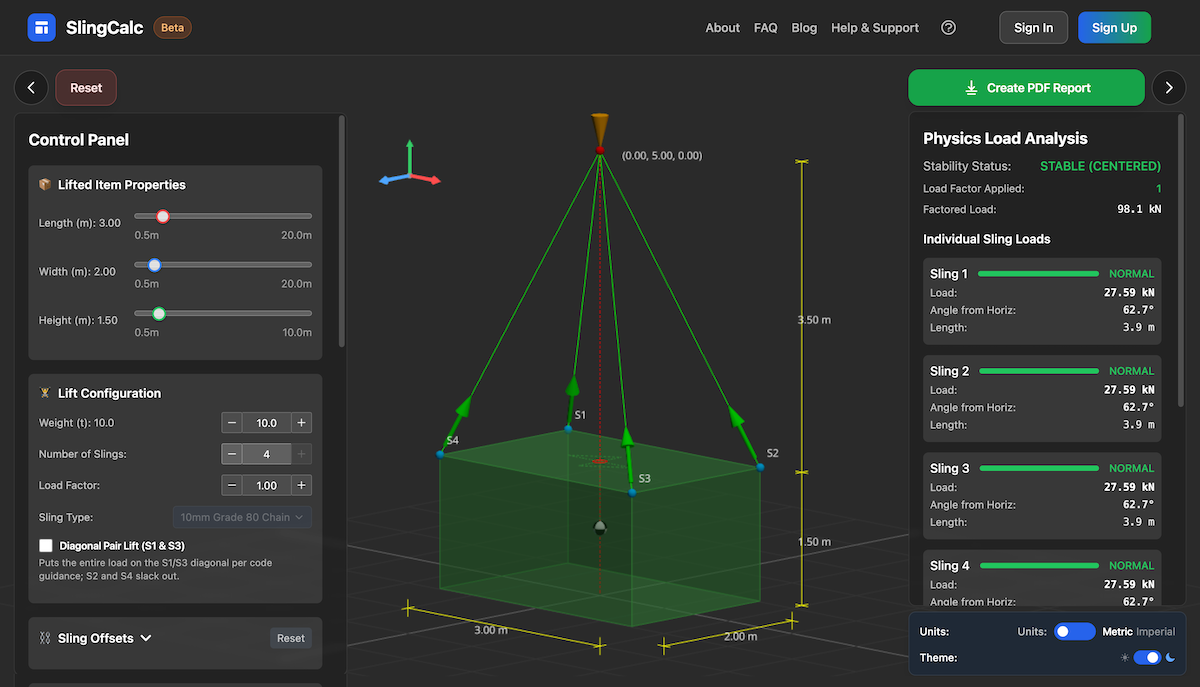Expand the Sling Offsets section chevron
The width and height of the screenshot is (1200, 687).
click(143, 638)
